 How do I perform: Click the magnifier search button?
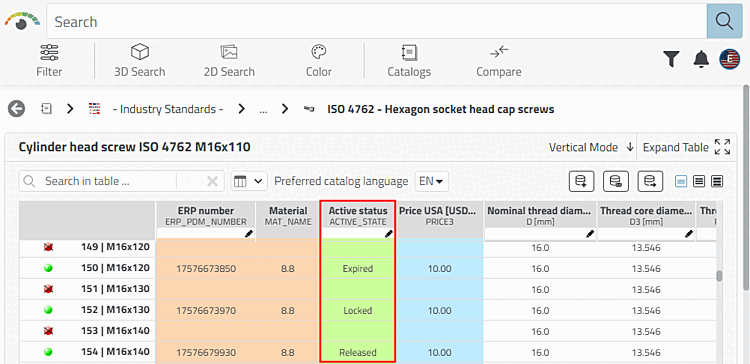pos(724,21)
